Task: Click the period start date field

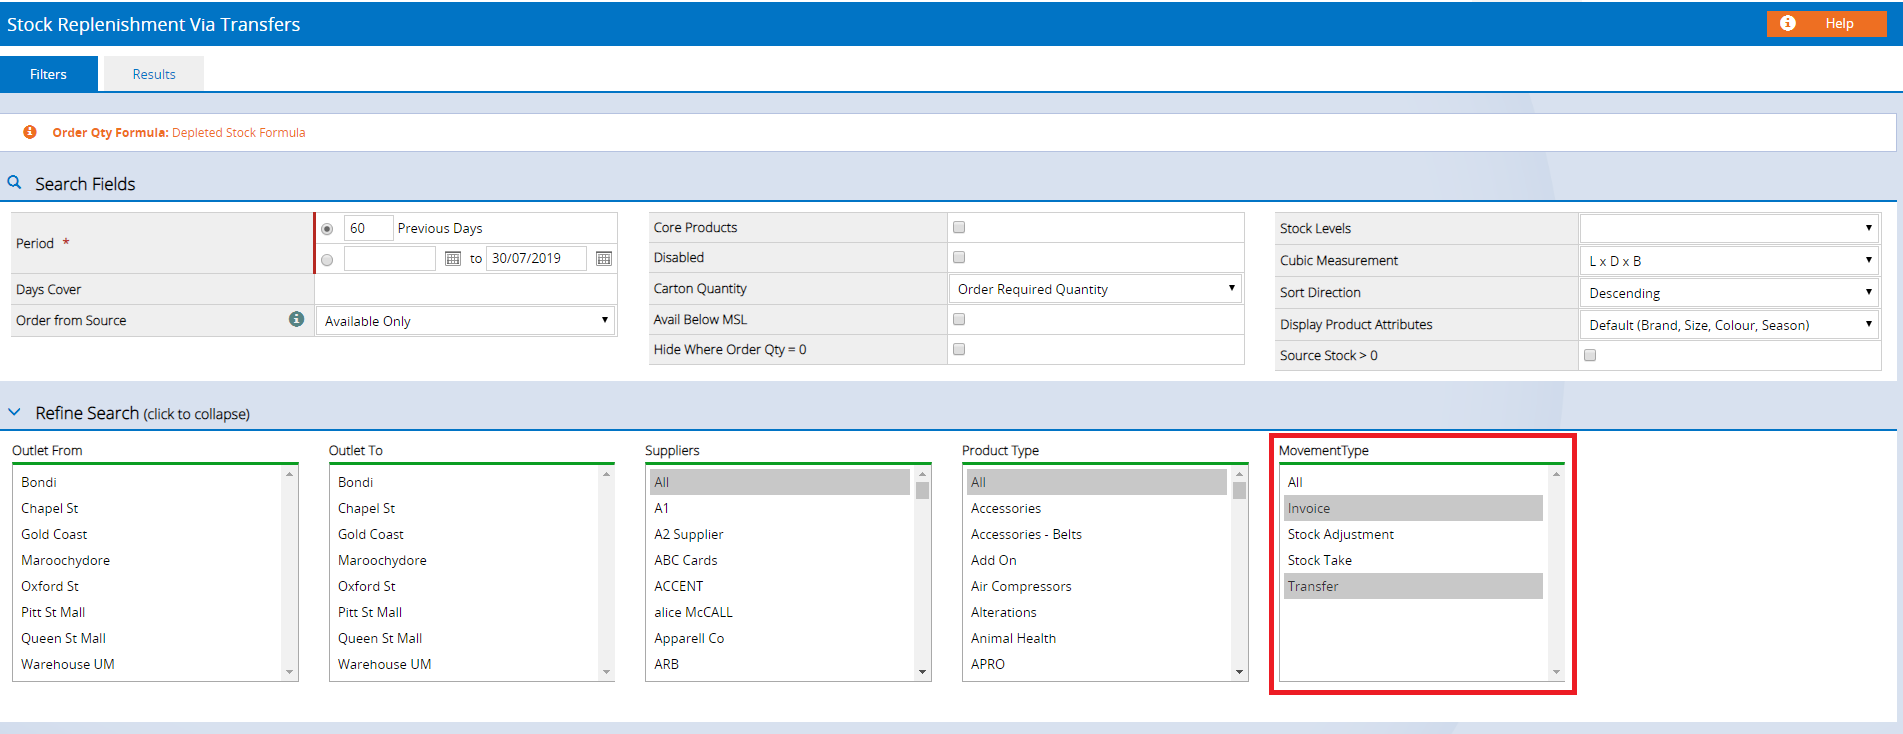Action: tap(390, 258)
